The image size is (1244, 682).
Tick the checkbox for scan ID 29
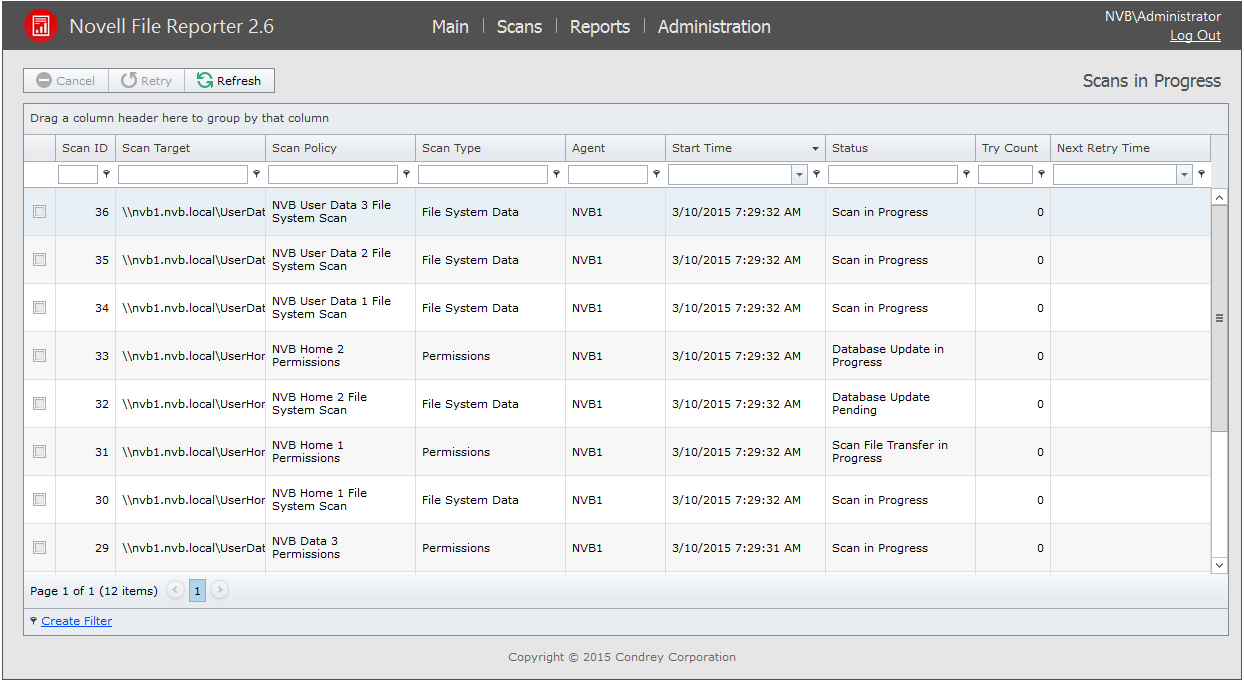[40, 548]
